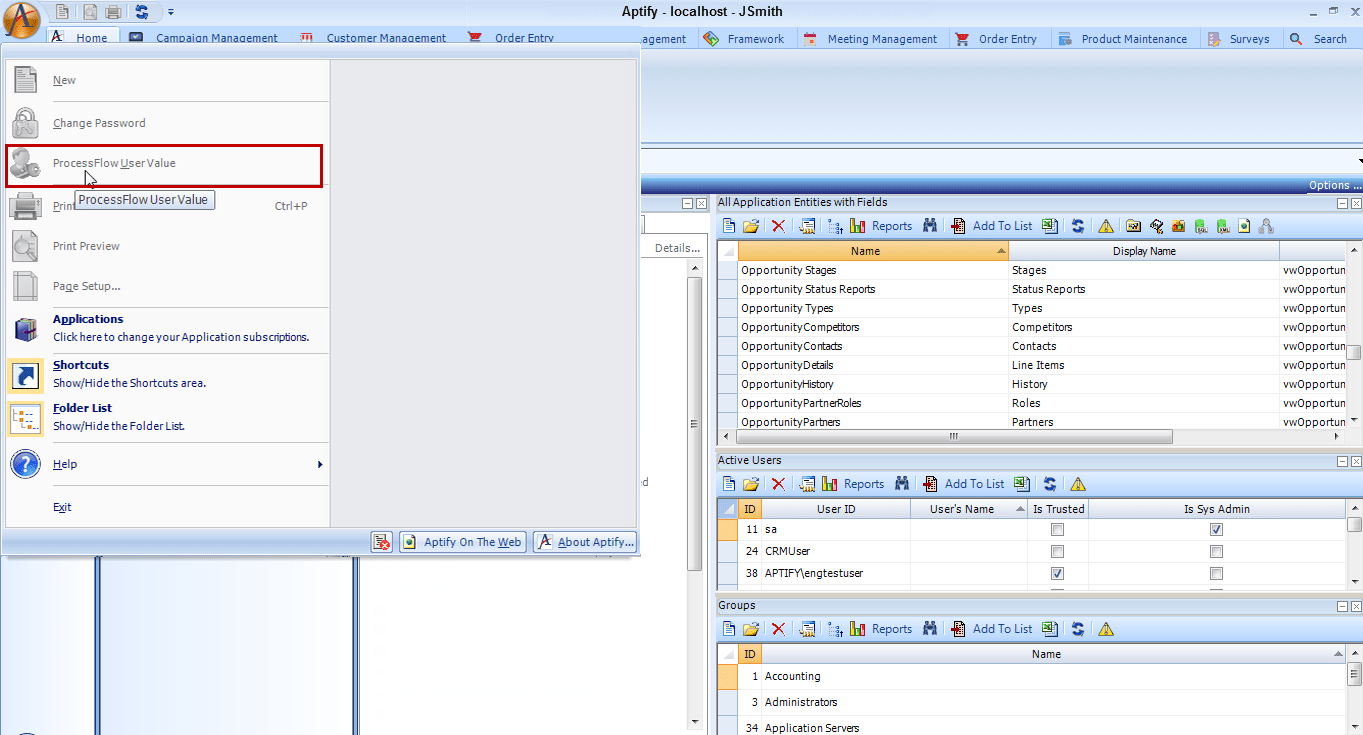
Task: Toggle Is Trusted checkbox for APTIFY\engtestuser
Action: [1057, 573]
